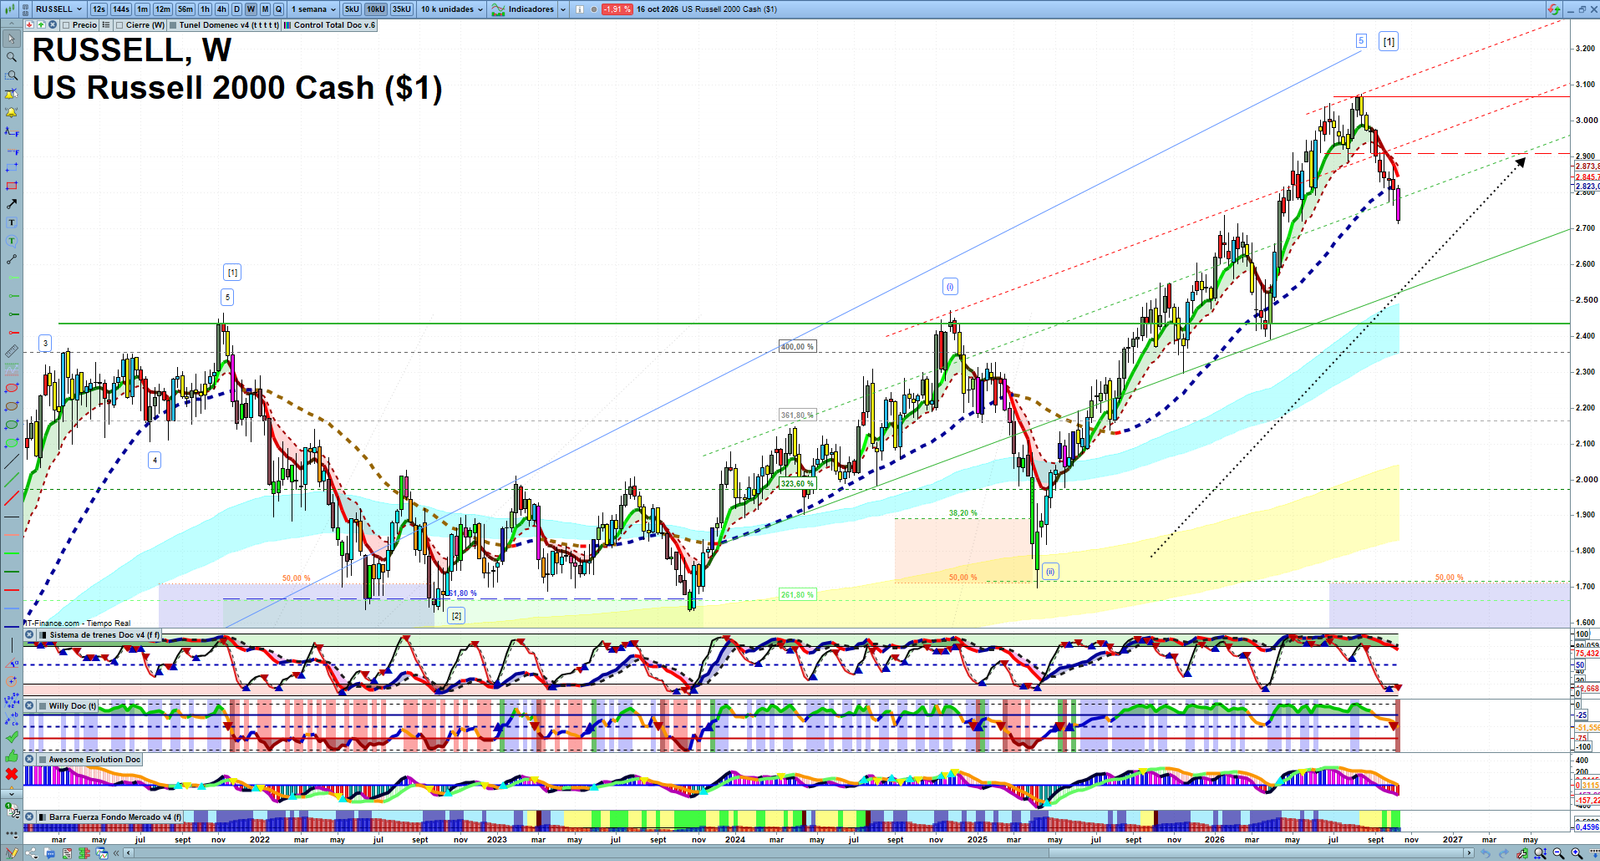Select the black arrow drawing tool
Viewport: 1600px width, 861px height.
tap(12, 204)
